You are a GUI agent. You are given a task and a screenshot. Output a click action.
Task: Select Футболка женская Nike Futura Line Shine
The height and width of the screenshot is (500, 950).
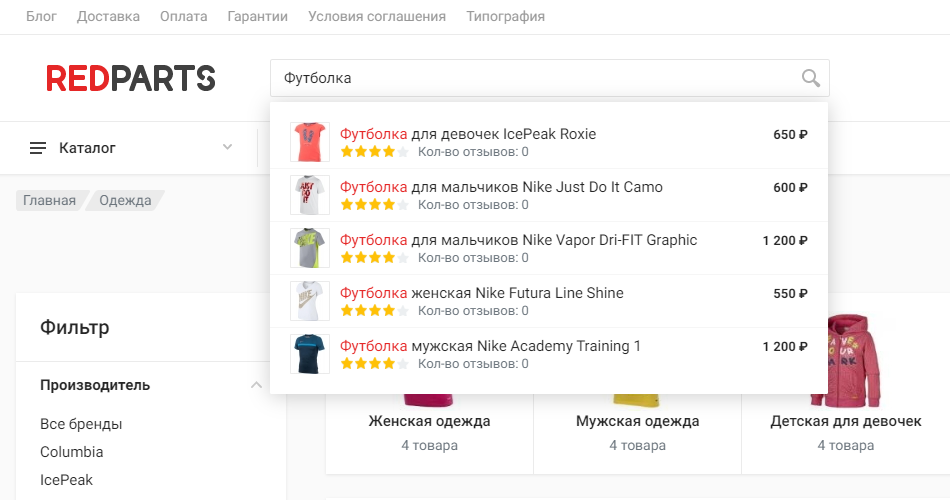[482, 293]
